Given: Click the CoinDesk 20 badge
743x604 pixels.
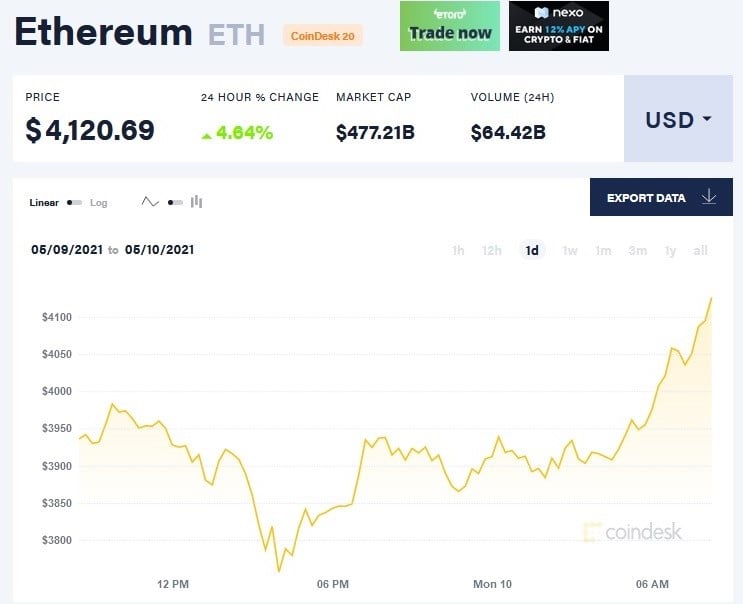Looking at the screenshot, I should coord(323,36).
